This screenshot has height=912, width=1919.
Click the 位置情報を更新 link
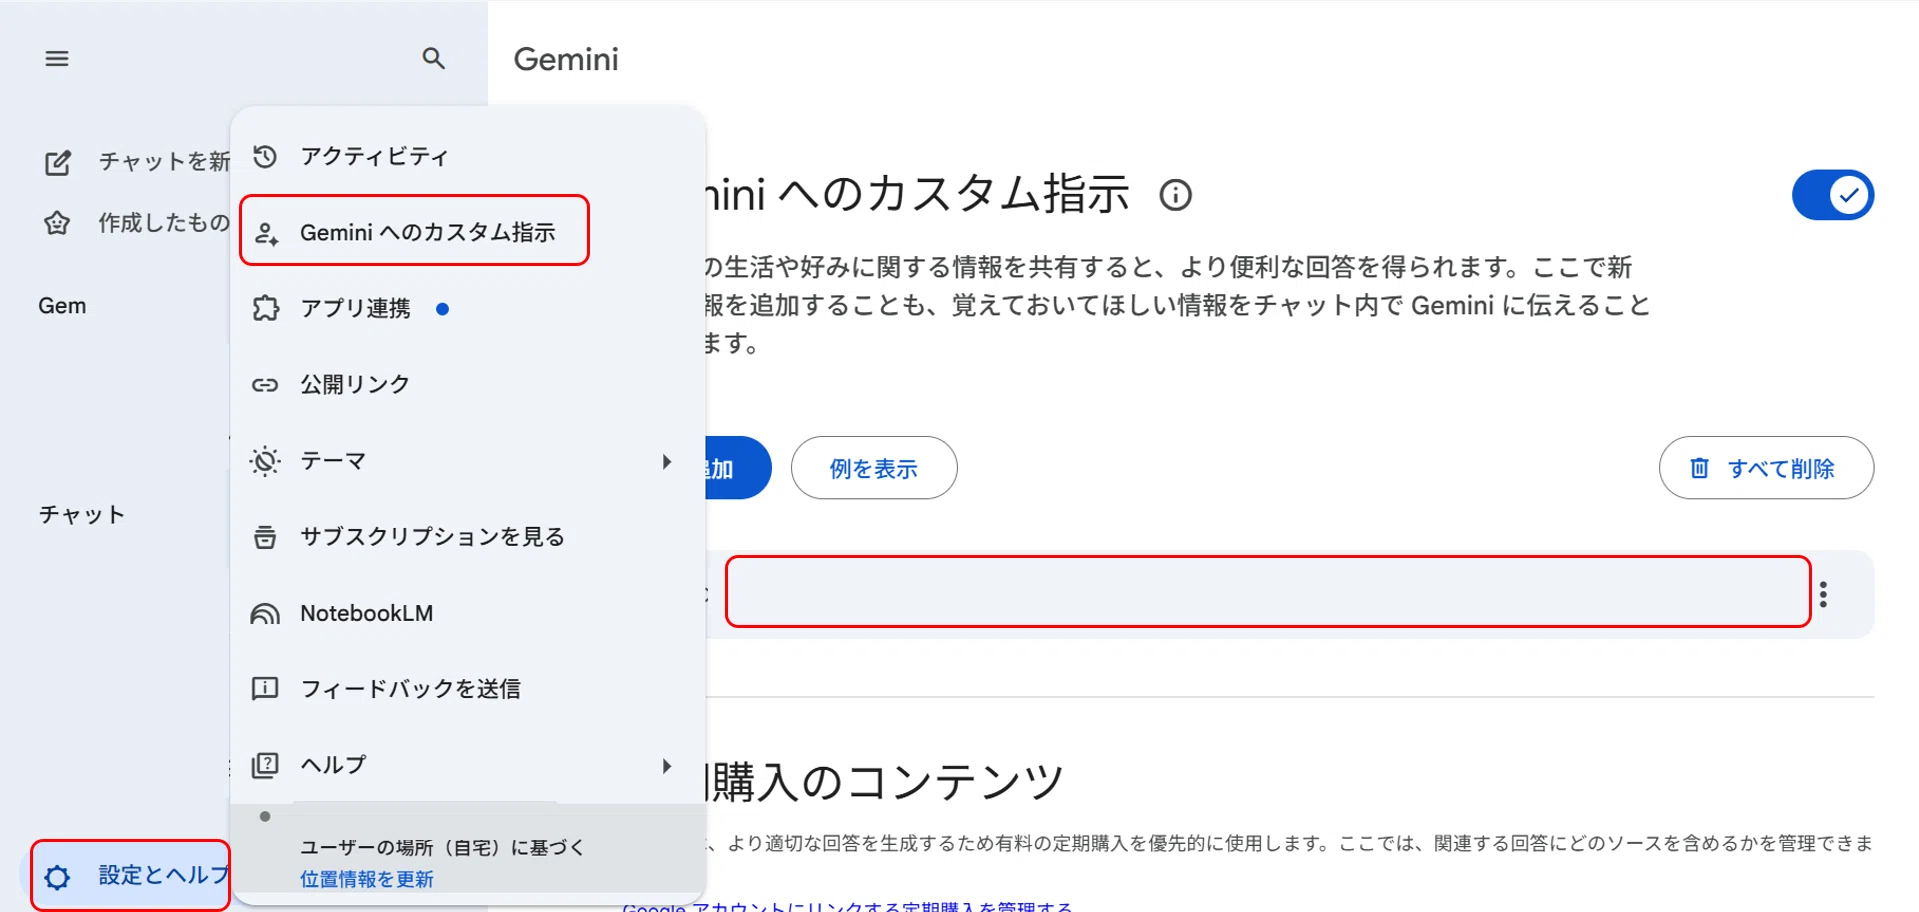point(367,879)
